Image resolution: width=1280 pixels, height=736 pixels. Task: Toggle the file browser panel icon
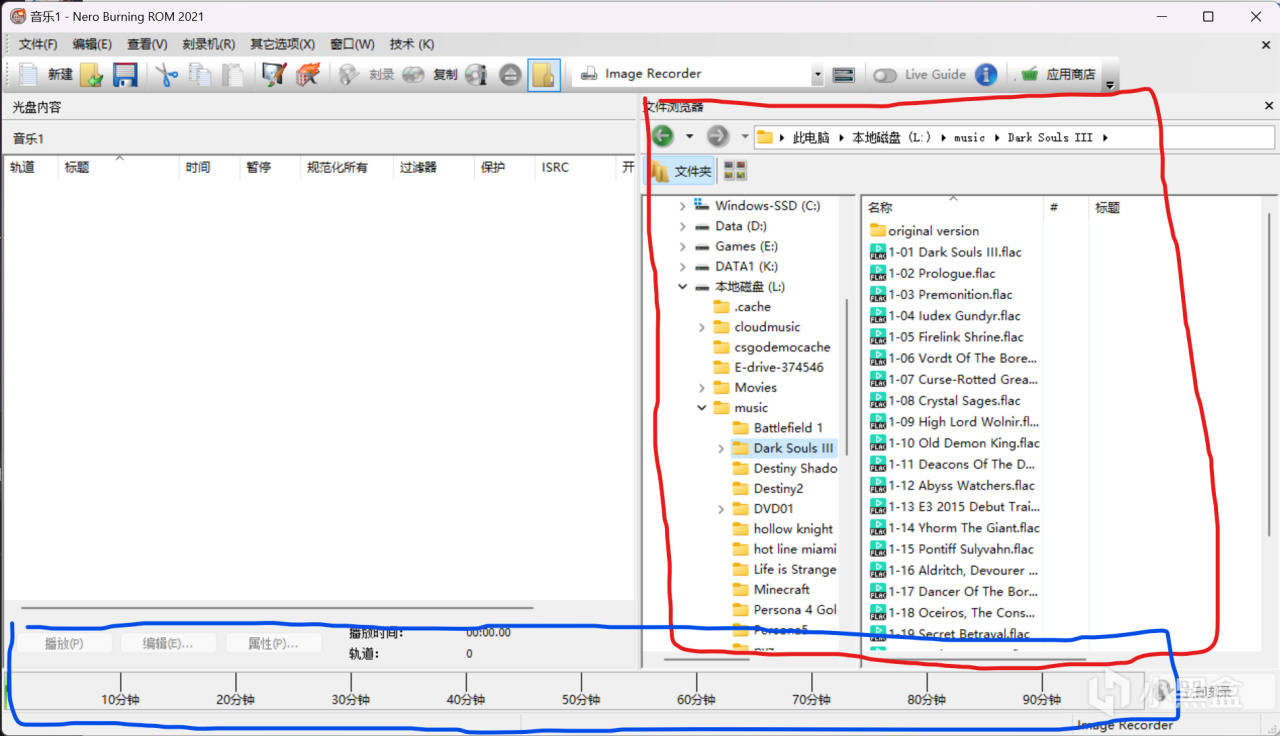pyautogui.click(x=543, y=74)
